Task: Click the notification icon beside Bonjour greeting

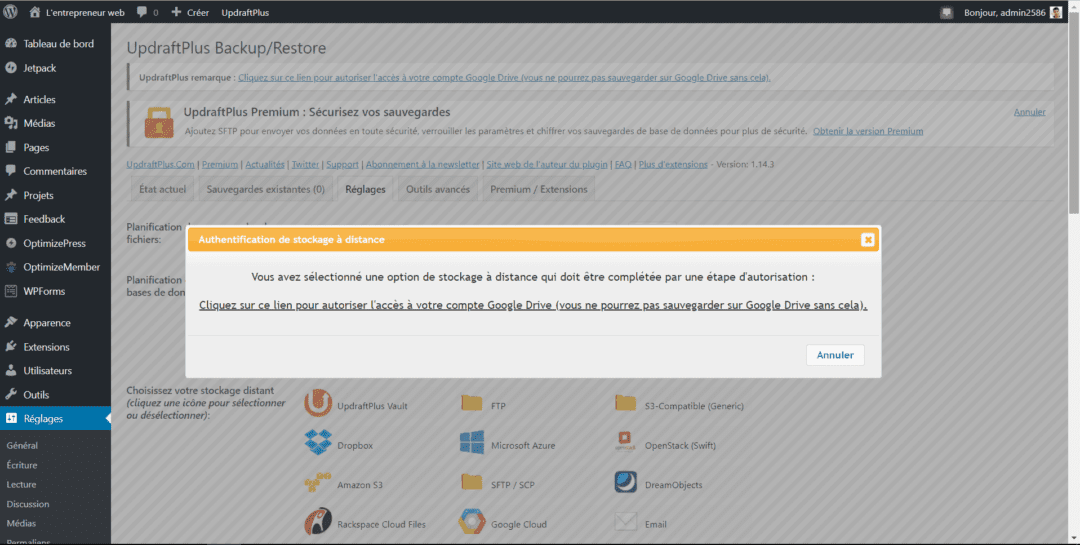Action: click(x=947, y=12)
